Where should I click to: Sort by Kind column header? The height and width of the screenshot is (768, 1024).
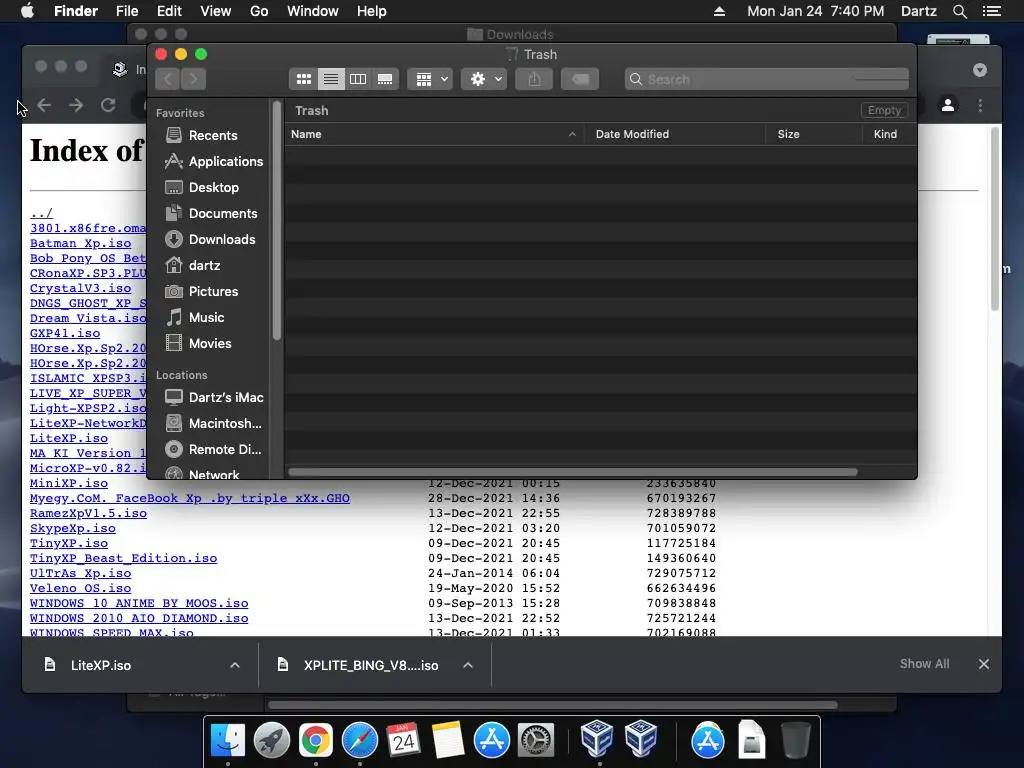889,134
